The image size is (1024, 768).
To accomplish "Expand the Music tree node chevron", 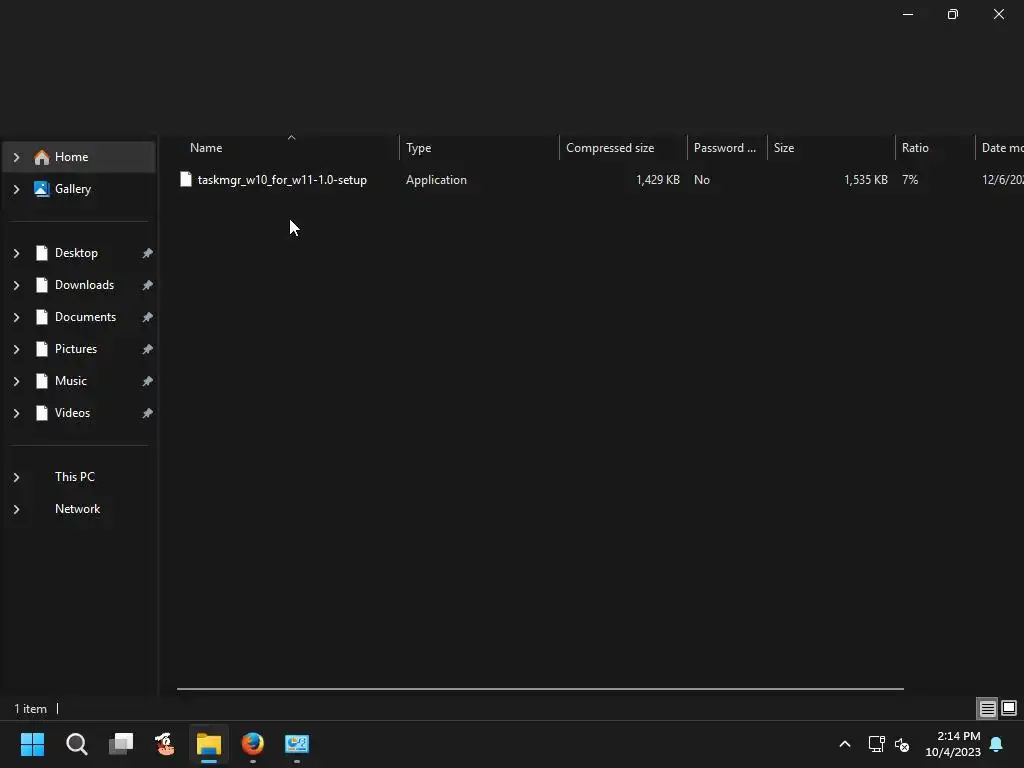I will point(16,381).
